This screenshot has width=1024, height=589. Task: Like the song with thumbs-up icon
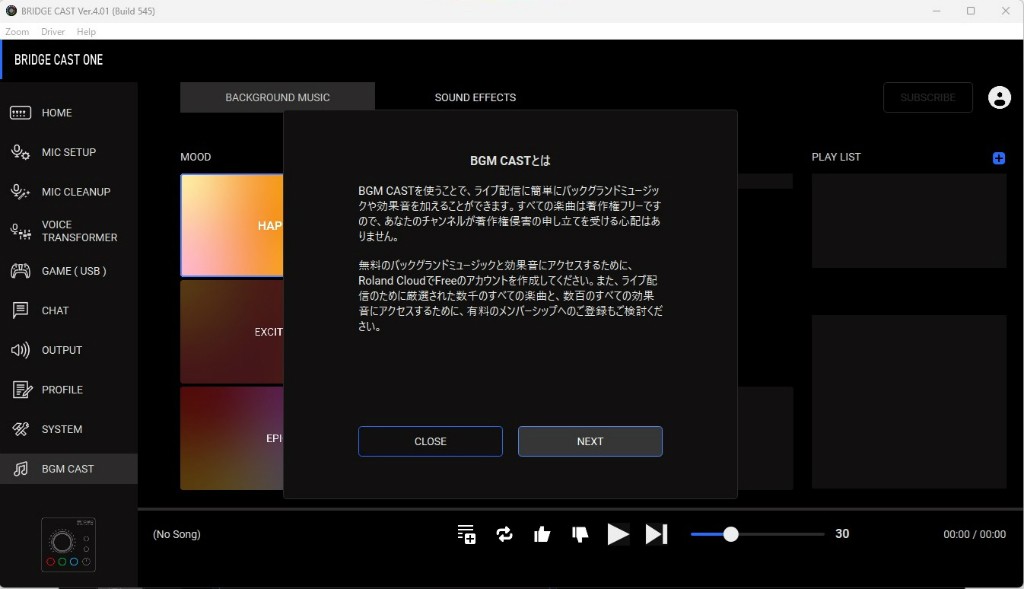[x=542, y=534]
